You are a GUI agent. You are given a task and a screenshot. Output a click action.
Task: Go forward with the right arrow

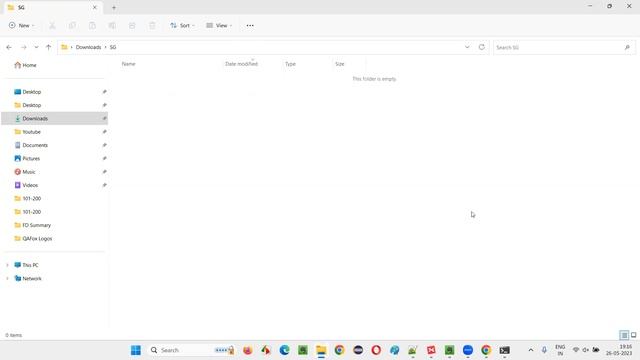pyautogui.click(x=24, y=47)
